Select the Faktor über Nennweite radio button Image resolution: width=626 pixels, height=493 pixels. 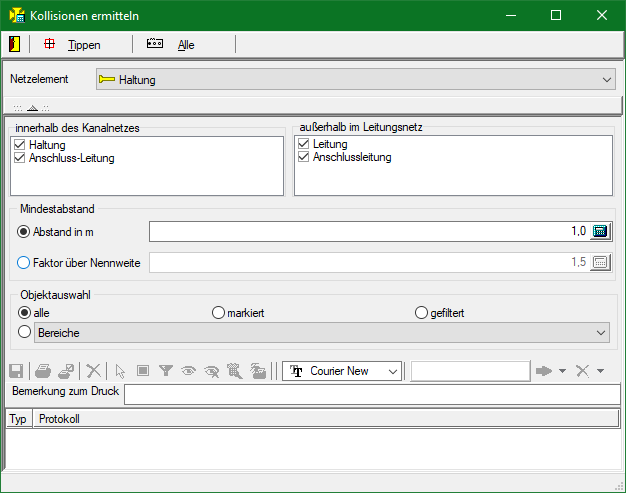click(x=25, y=263)
